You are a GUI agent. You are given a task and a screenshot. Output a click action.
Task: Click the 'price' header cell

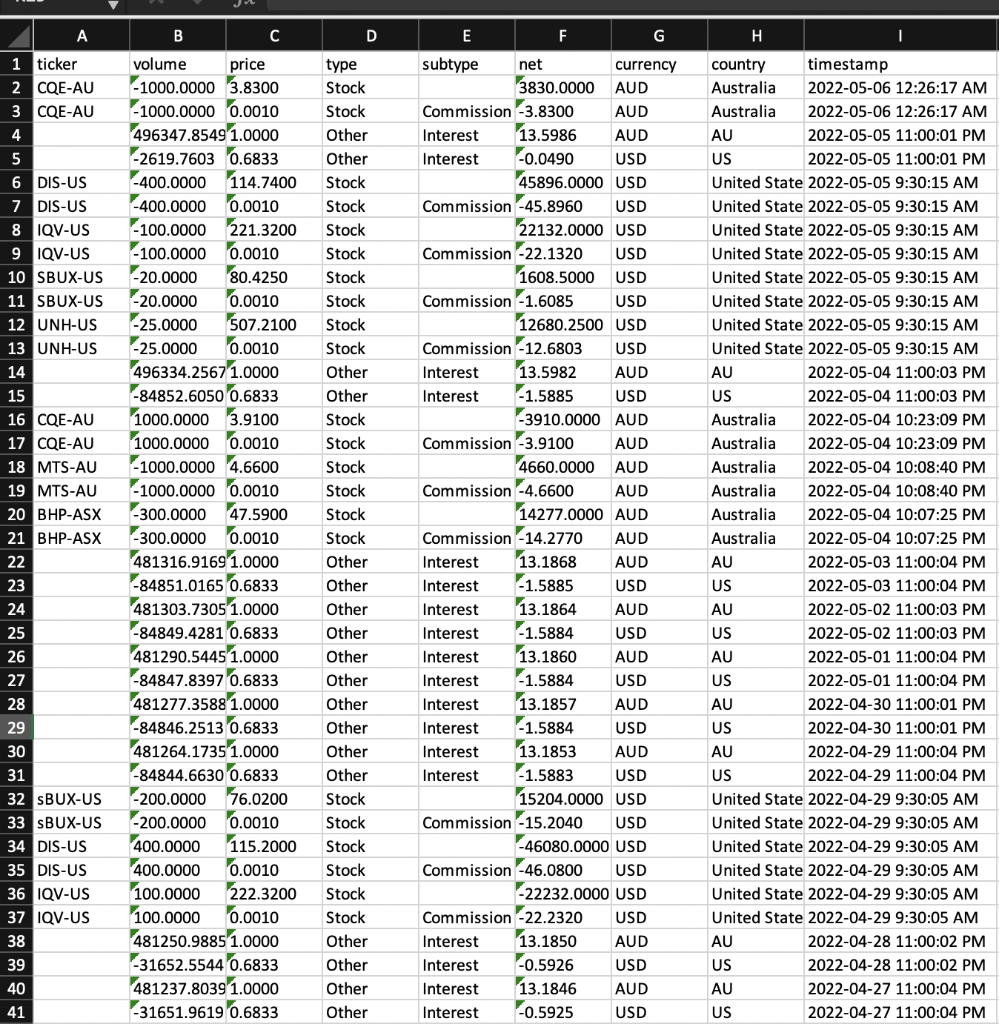point(274,64)
